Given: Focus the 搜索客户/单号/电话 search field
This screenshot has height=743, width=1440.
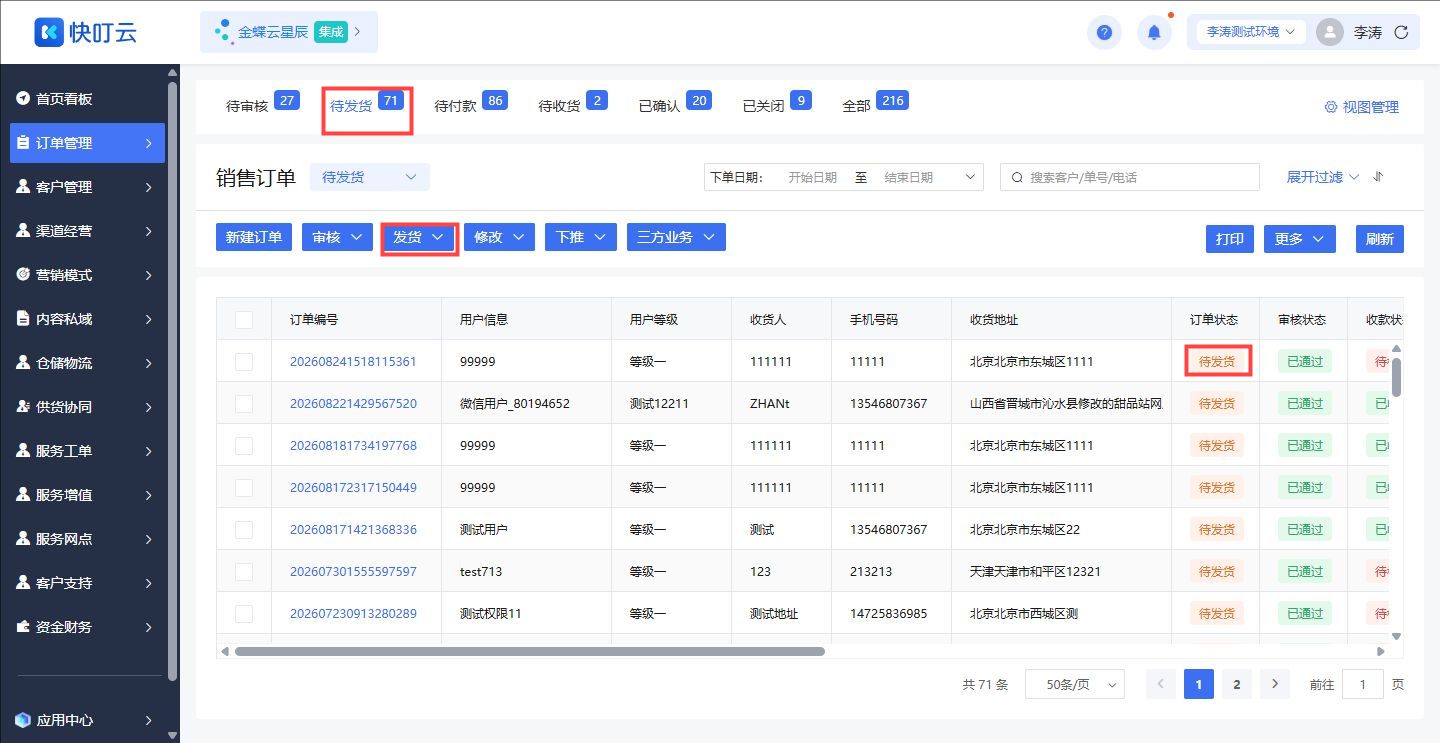Looking at the screenshot, I should [x=1130, y=177].
